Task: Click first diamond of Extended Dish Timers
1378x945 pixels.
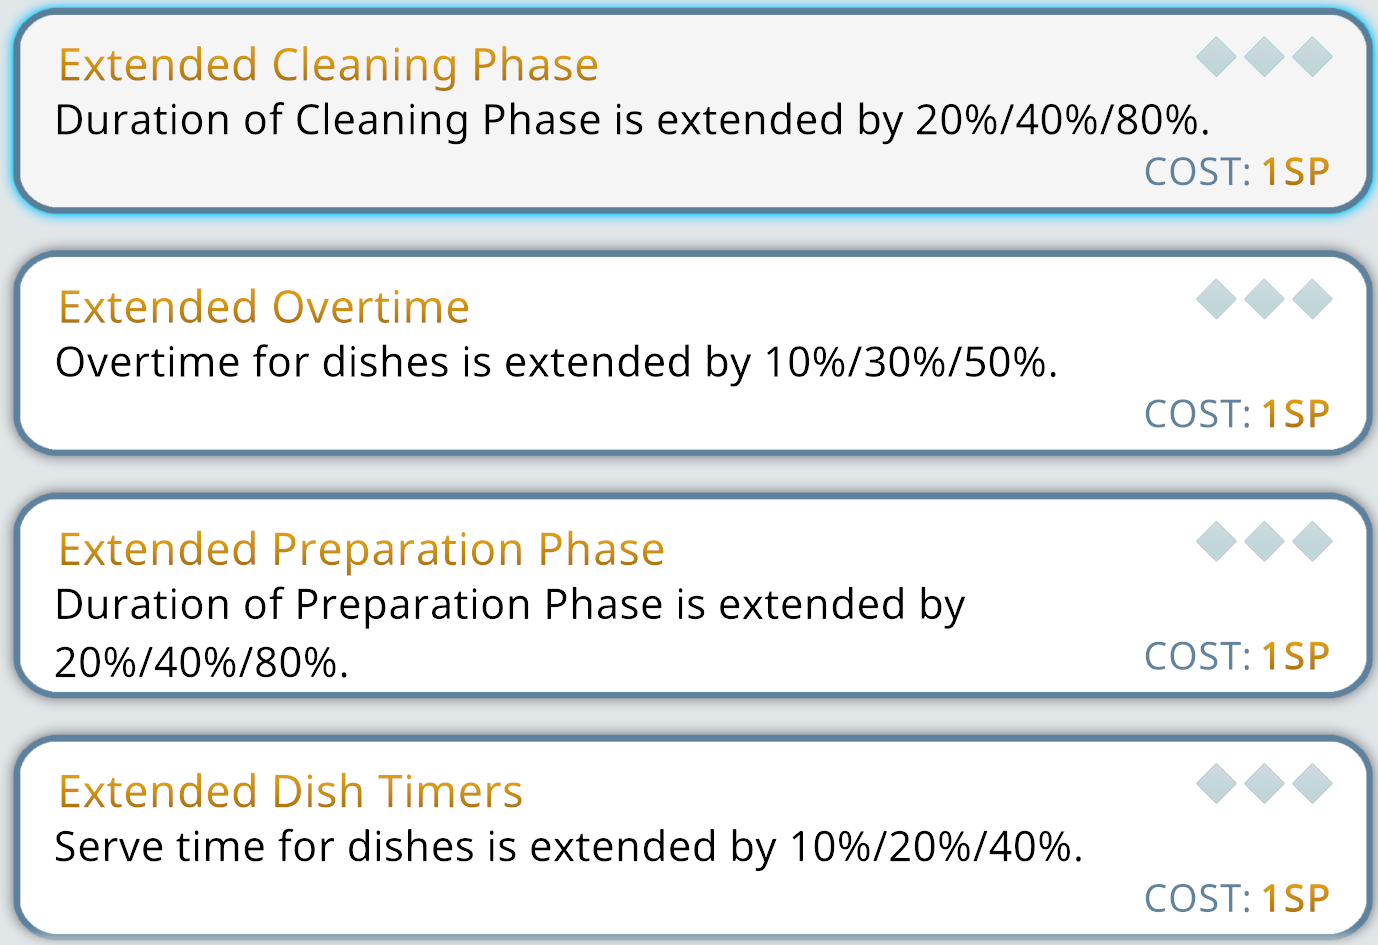Action: pos(1216,784)
